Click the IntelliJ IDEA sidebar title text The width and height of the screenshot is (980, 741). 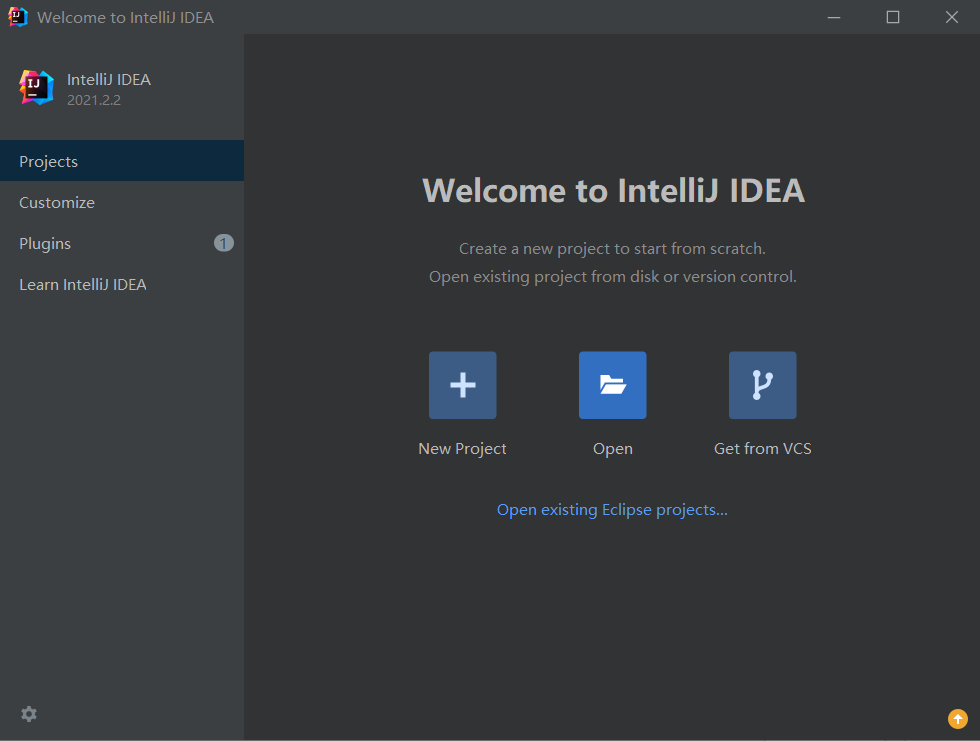pos(110,80)
